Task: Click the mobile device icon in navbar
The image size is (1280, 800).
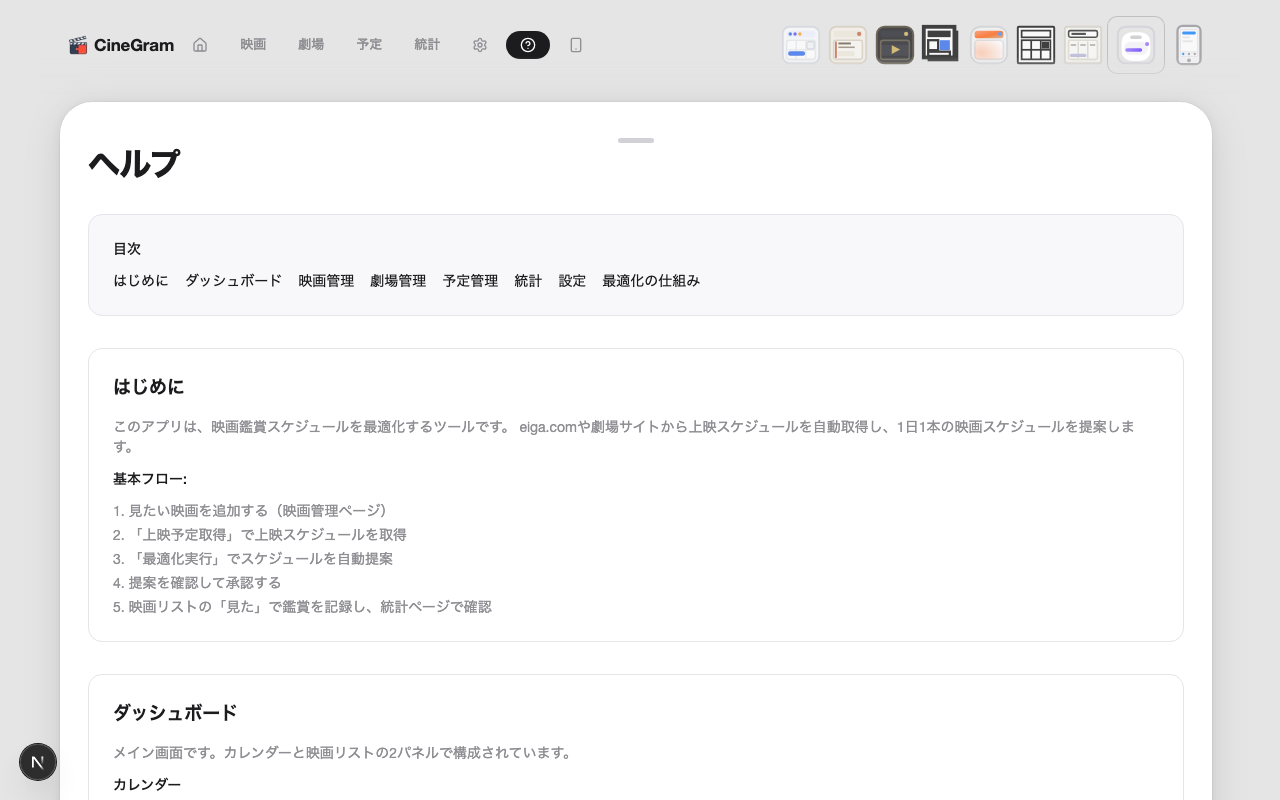Action: (576, 45)
